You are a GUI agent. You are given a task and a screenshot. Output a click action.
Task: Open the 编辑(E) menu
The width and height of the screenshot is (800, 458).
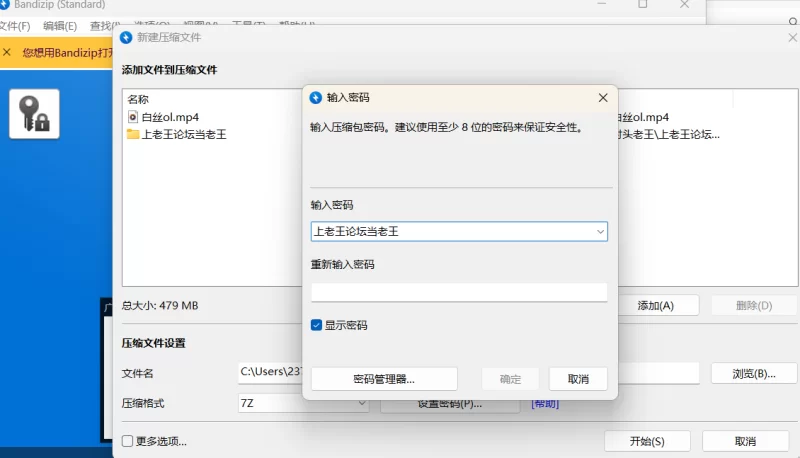(x=59, y=26)
